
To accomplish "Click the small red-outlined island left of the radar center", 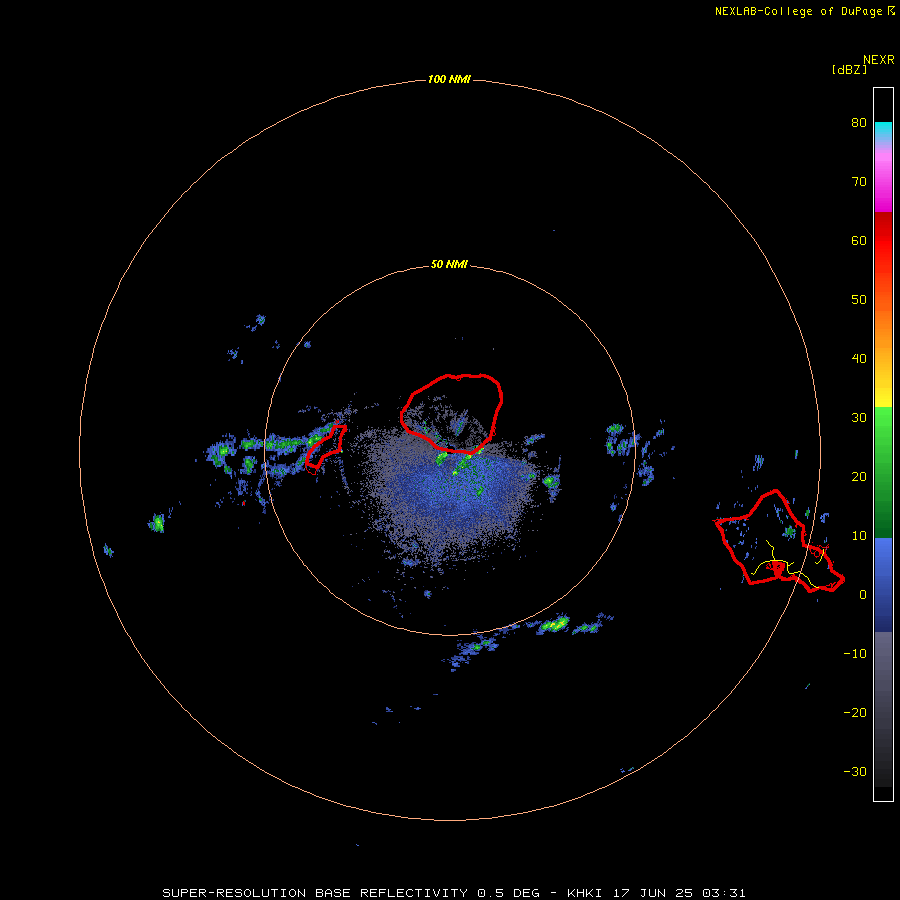I will (x=325, y=447).
